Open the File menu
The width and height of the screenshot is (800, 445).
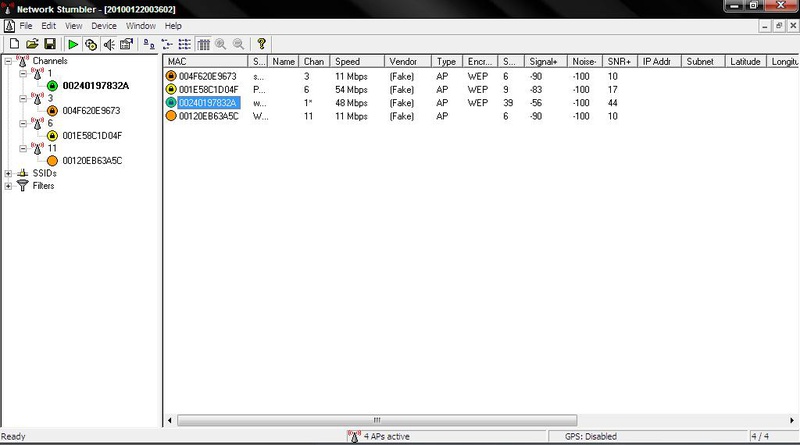point(26,26)
